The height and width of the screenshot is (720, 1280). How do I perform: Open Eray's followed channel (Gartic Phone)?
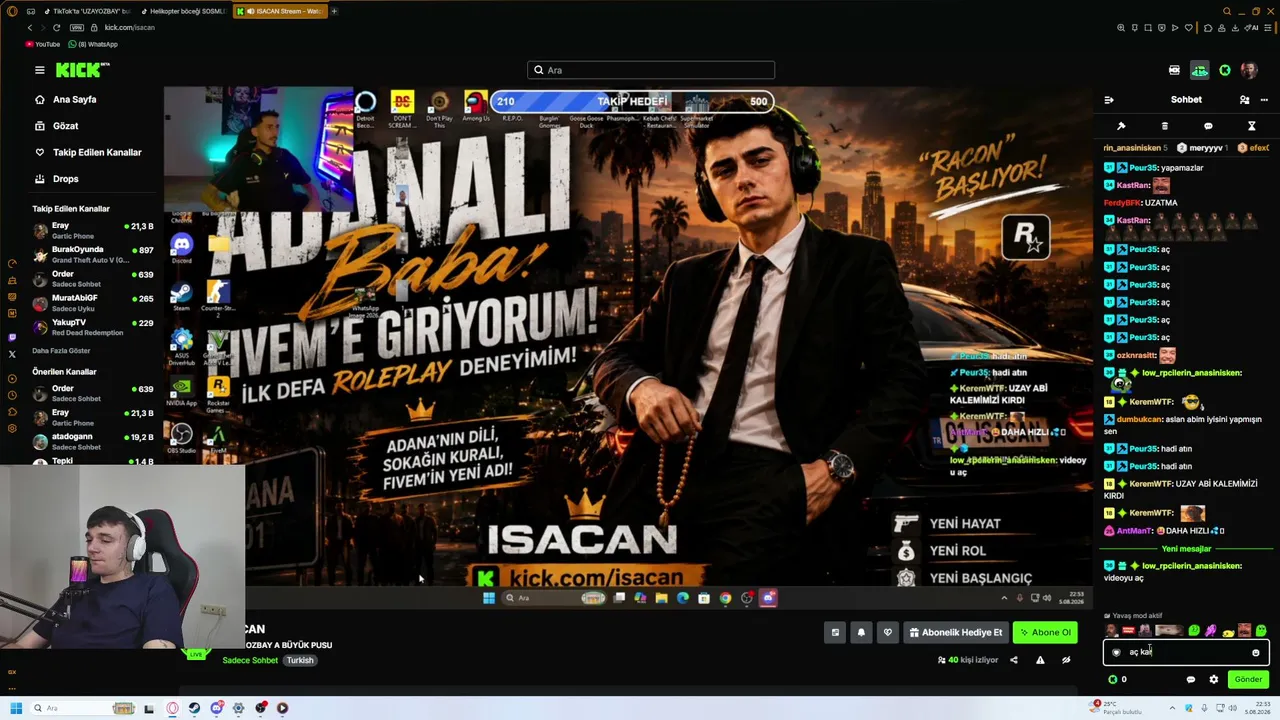(93, 231)
